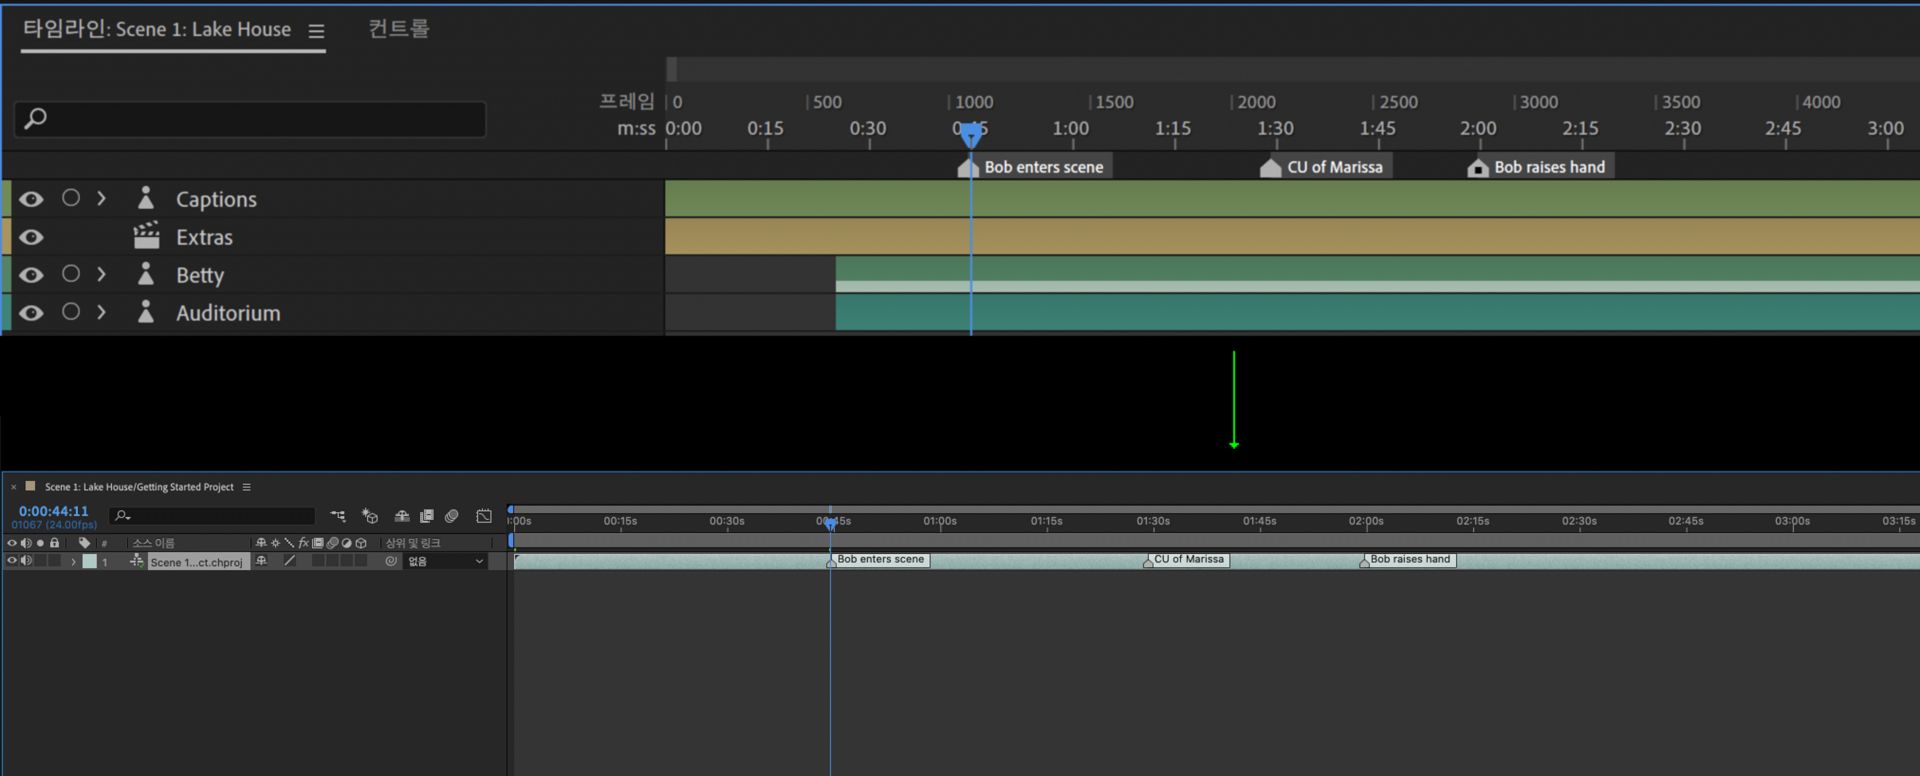Enable Motion Blur icon in timeline toolbar
This screenshot has width=1920, height=776.
point(452,516)
